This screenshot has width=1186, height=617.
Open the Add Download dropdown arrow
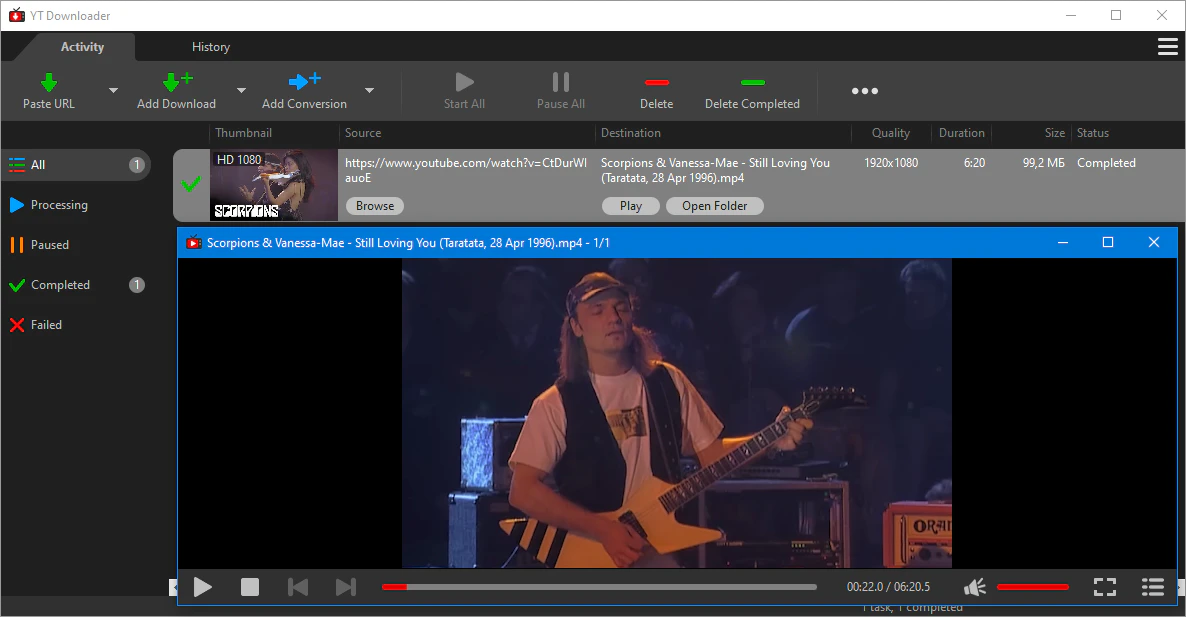[241, 91]
